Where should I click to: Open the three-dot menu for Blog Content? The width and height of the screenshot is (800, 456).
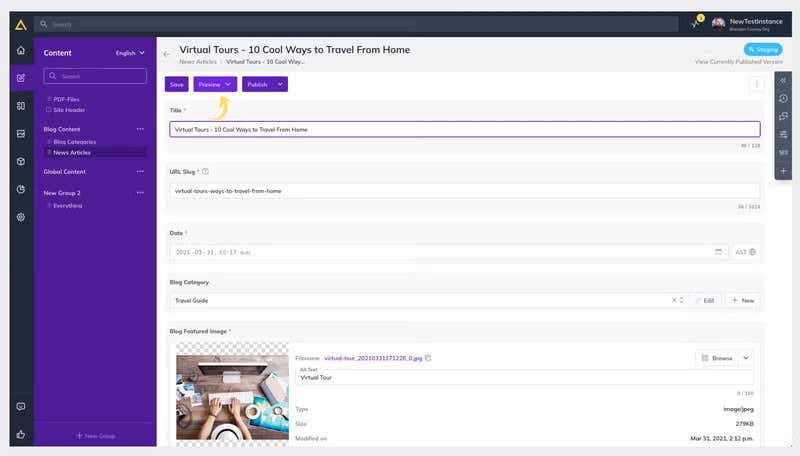tap(140, 129)
